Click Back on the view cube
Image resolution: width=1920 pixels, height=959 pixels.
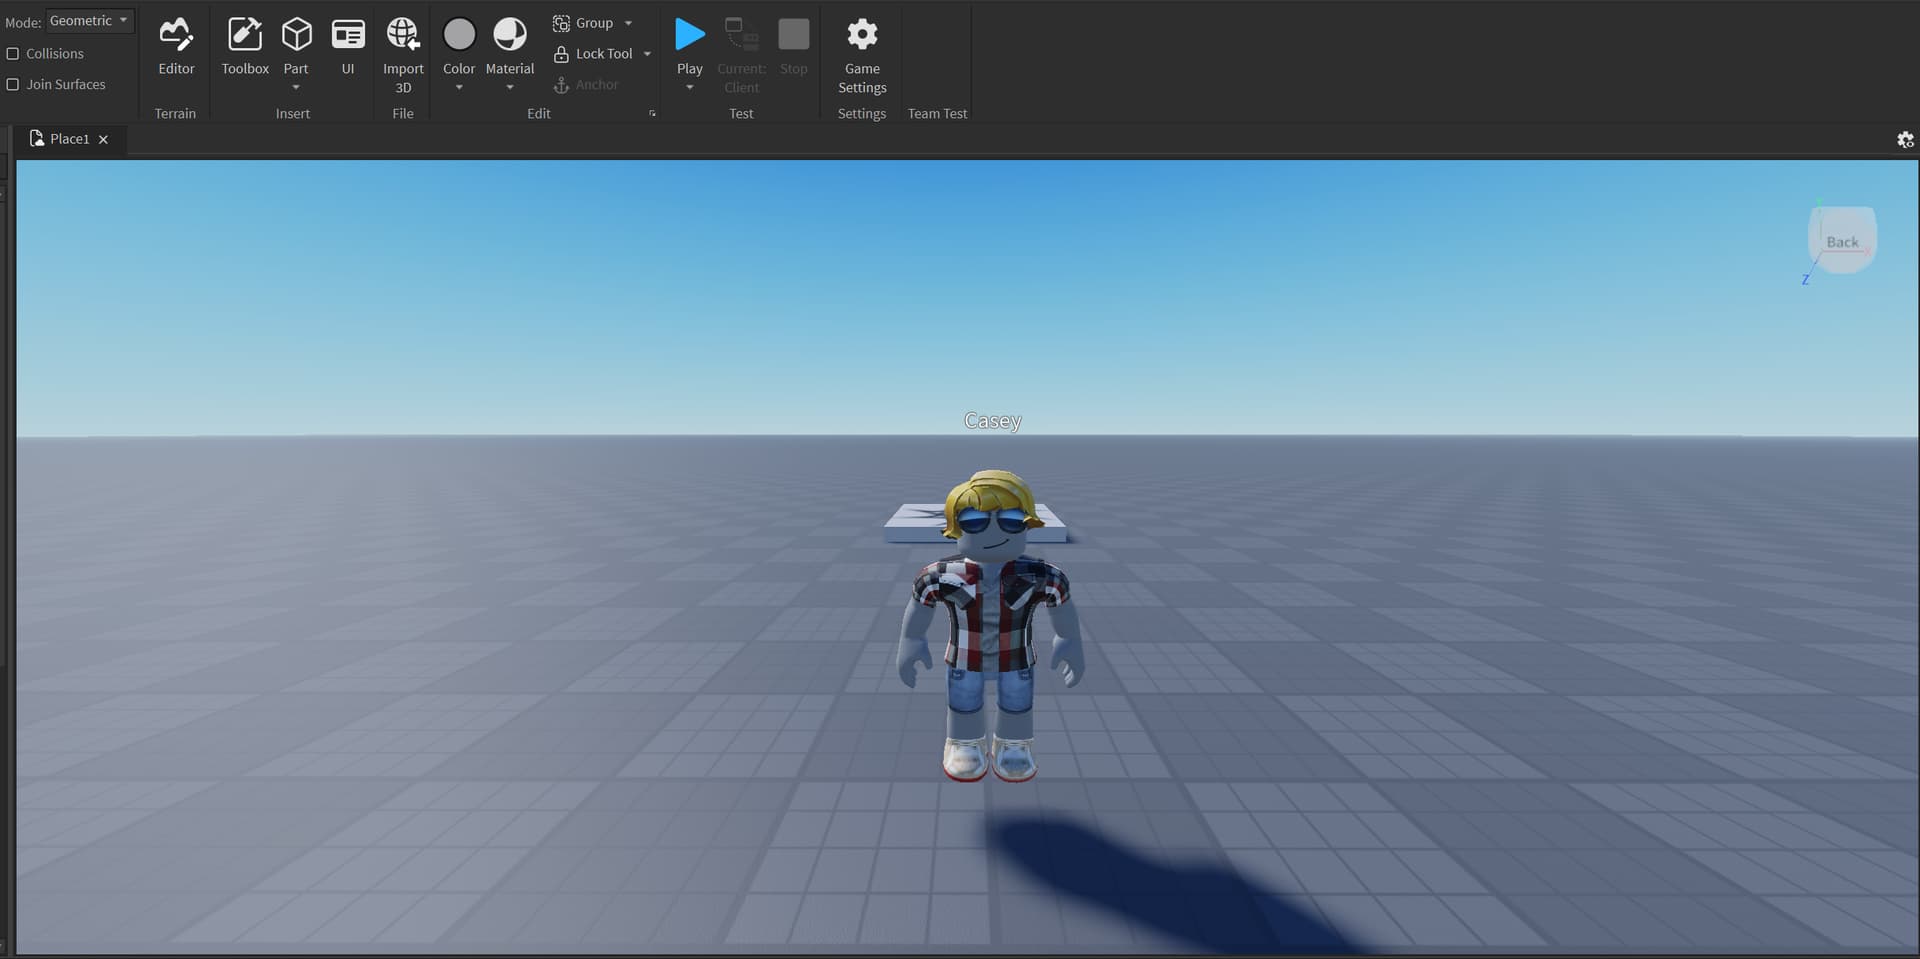pyautogui.click(x=1843, y=240)
